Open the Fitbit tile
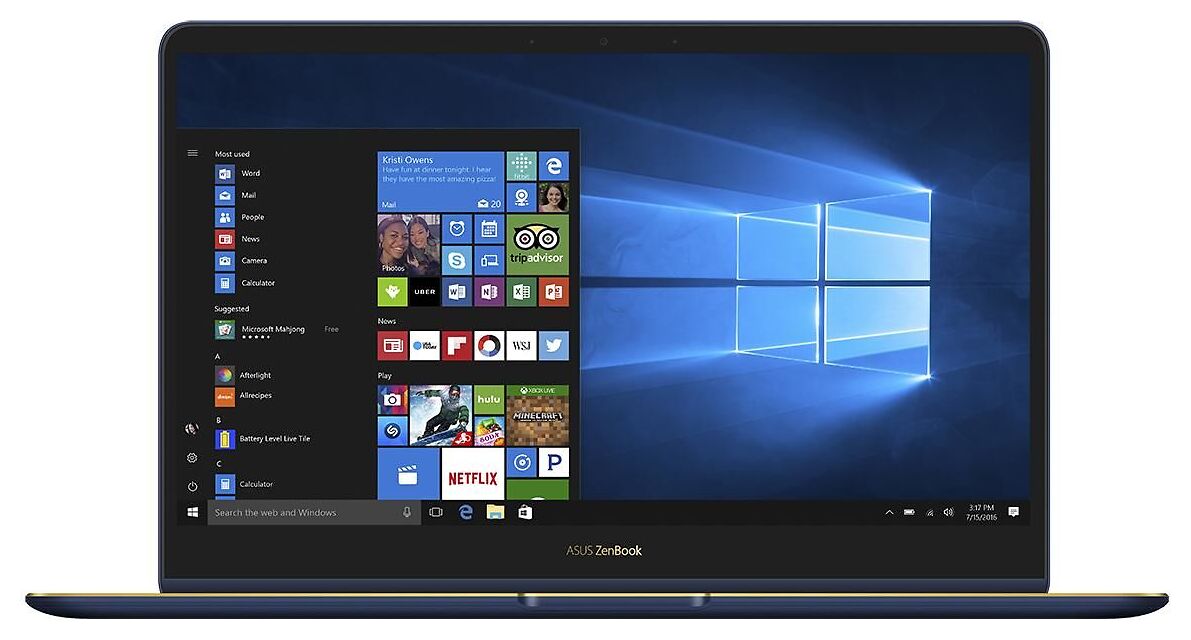Screen dimensions: 1191x640 521,166
